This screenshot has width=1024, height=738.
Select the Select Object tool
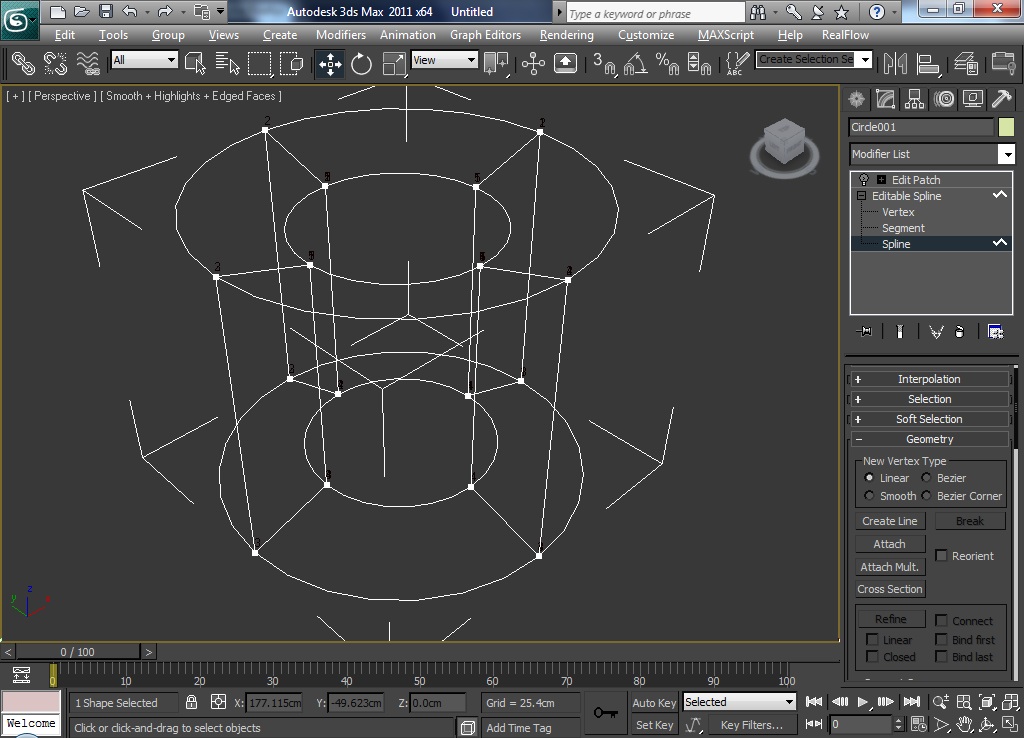[x=195, y=63]
